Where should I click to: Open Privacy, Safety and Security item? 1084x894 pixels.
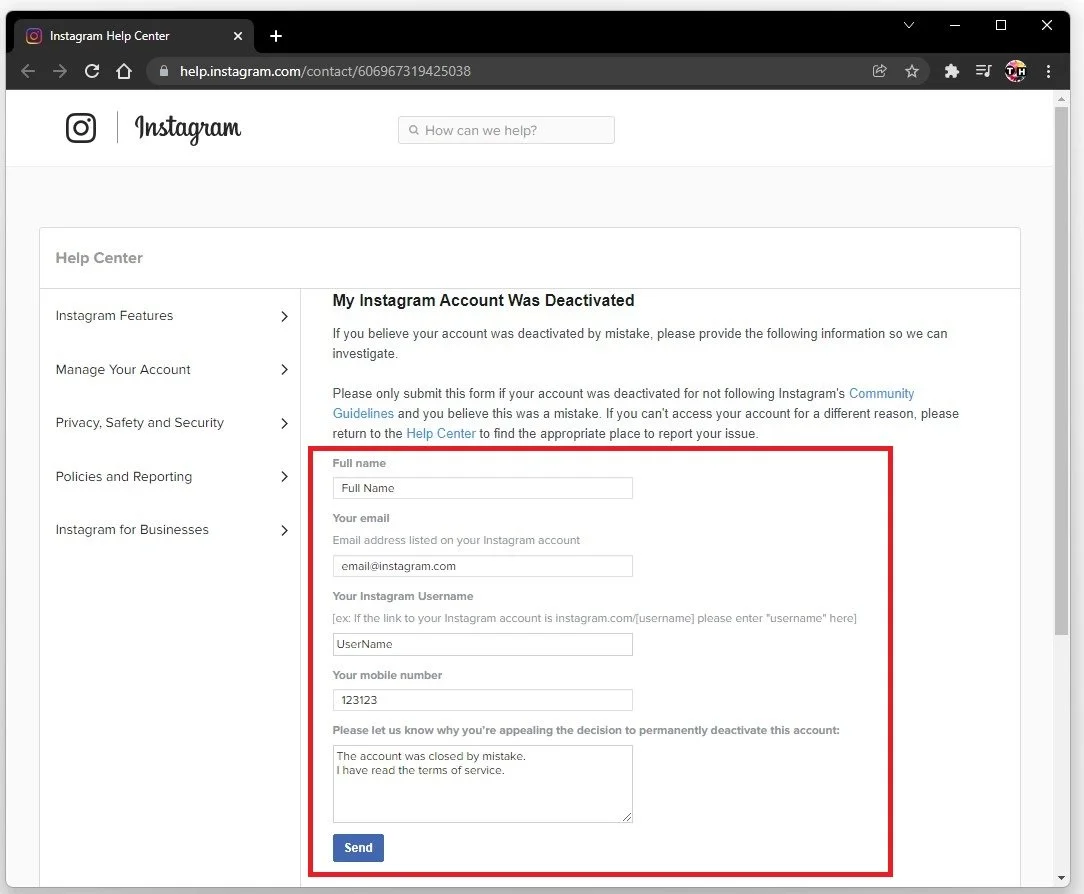pos(140,423)
